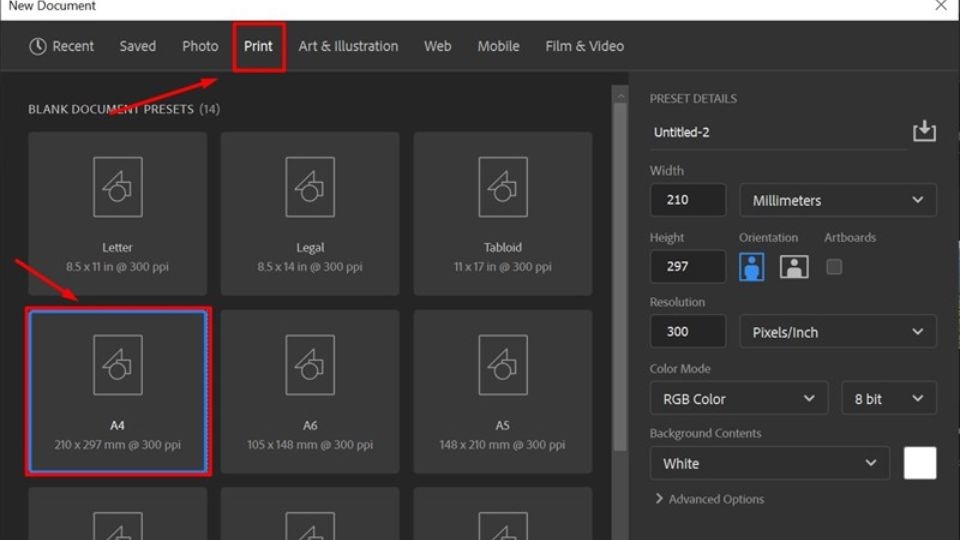Set portrait orientation
Image resolution: width=960 pixels, height=540 pixels.
(752, 267)
